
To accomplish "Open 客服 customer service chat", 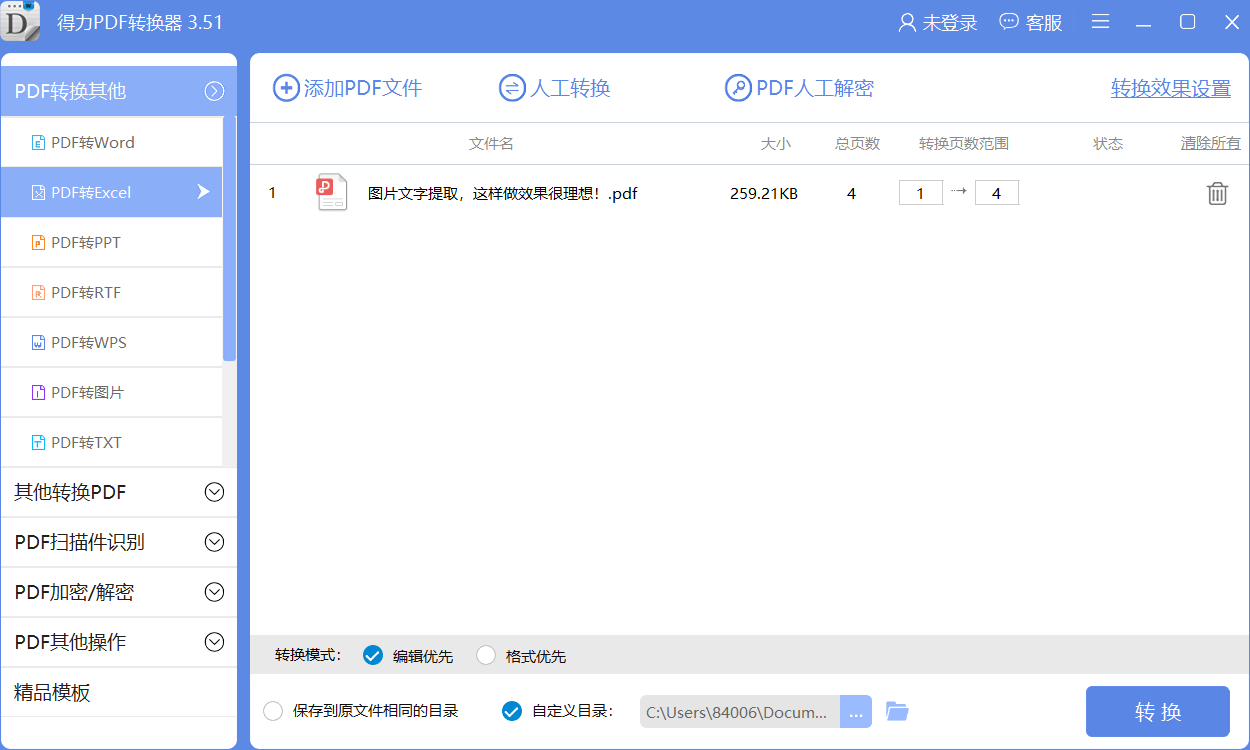I will [x=1031, y=22].
